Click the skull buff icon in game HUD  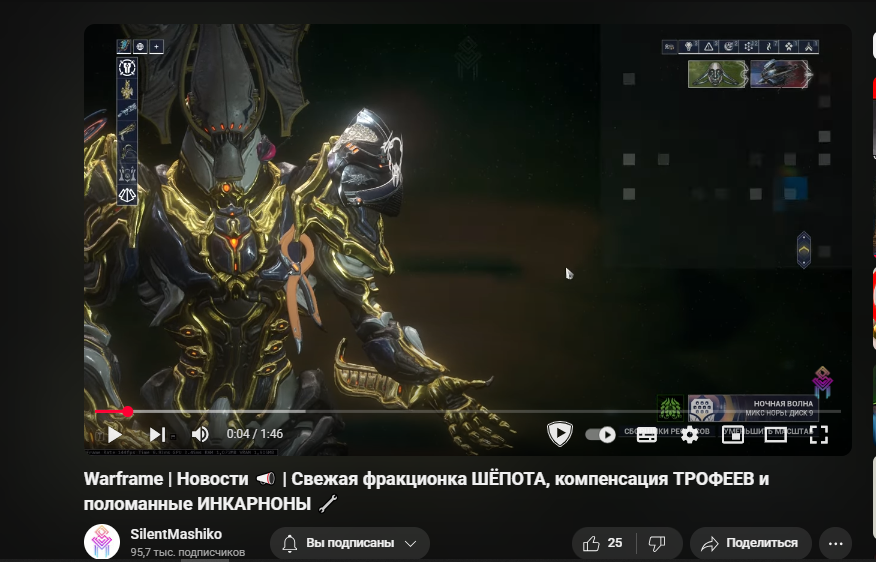click(689, 47)
